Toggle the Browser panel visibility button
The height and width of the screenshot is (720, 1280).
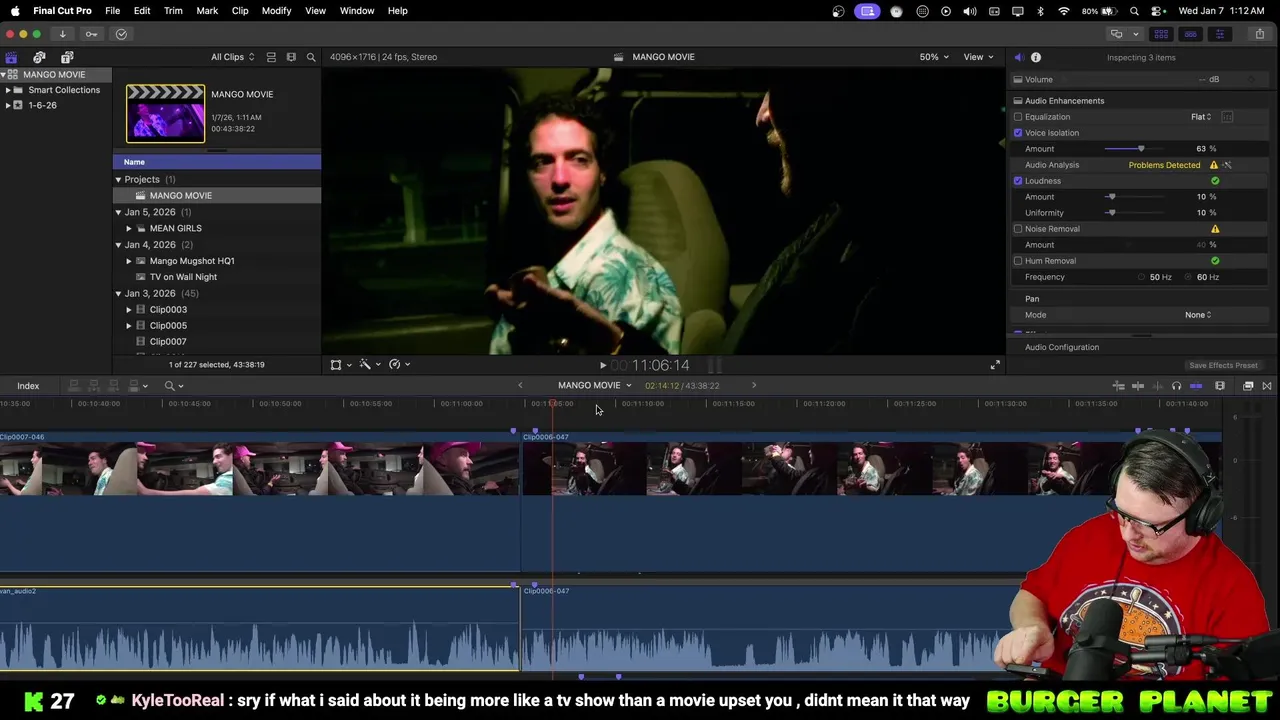[x=1161, y=34]
